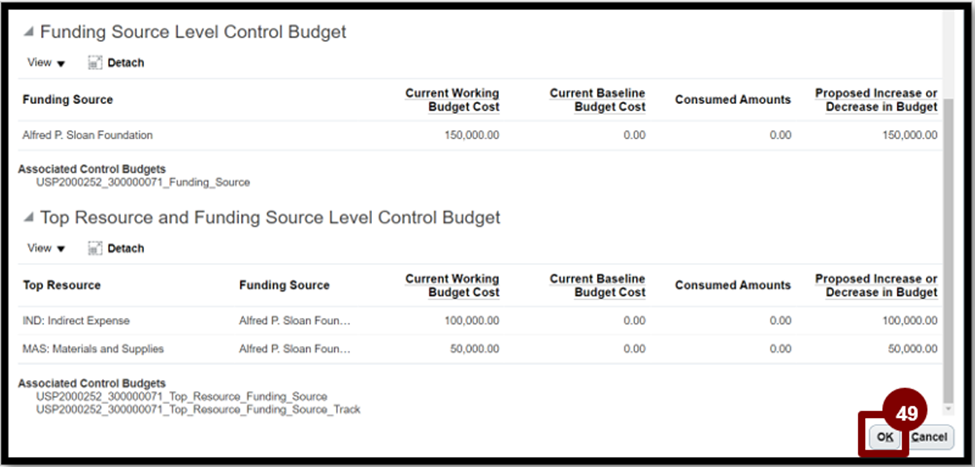
Task: Click the Cancel button
Action: pyautogui.click(x=929, y=437)
